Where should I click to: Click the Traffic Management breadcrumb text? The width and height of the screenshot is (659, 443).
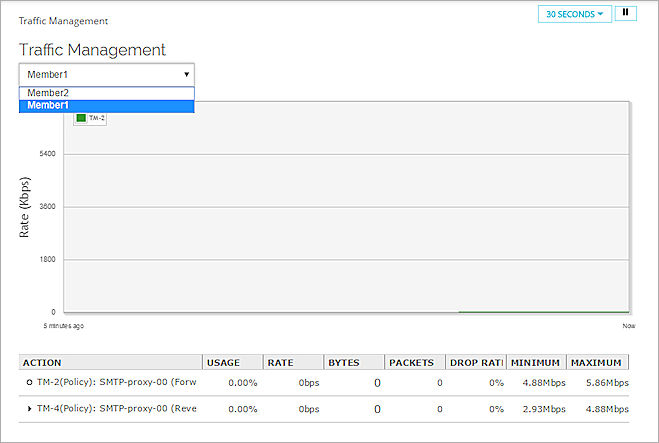[63, 20]
